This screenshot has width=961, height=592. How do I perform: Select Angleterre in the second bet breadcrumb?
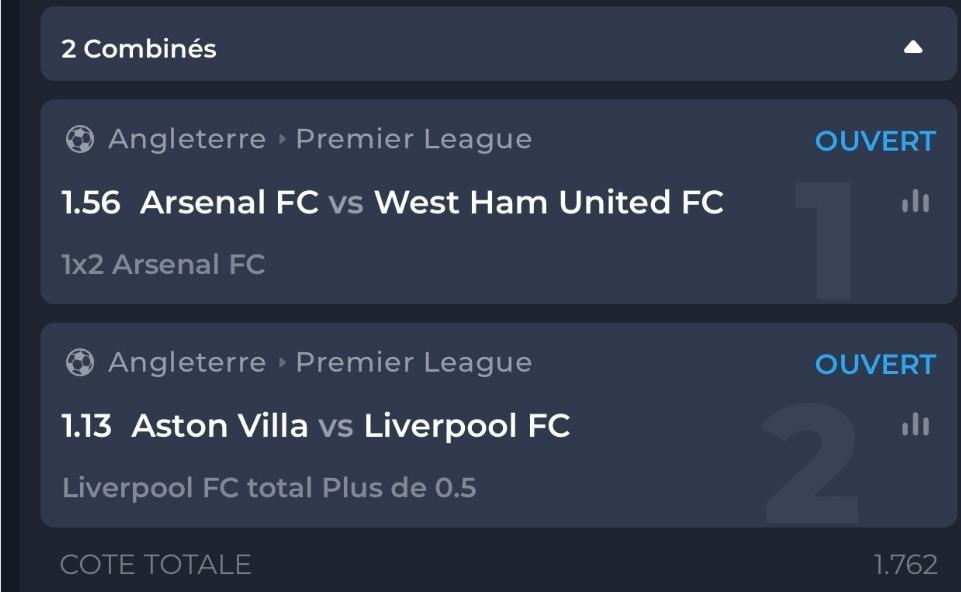(x=187, y=362)
